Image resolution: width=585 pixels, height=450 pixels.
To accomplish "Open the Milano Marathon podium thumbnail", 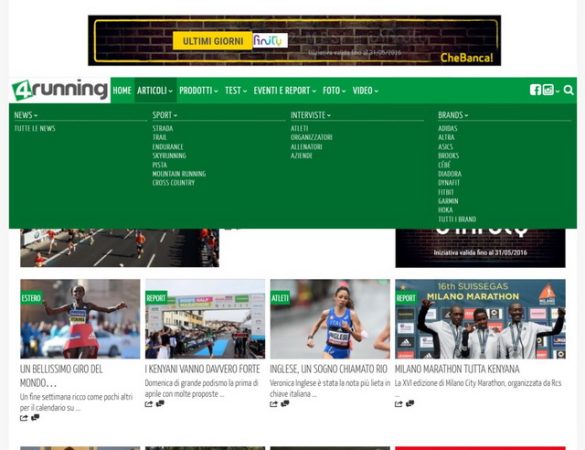I will click(480, 319).
